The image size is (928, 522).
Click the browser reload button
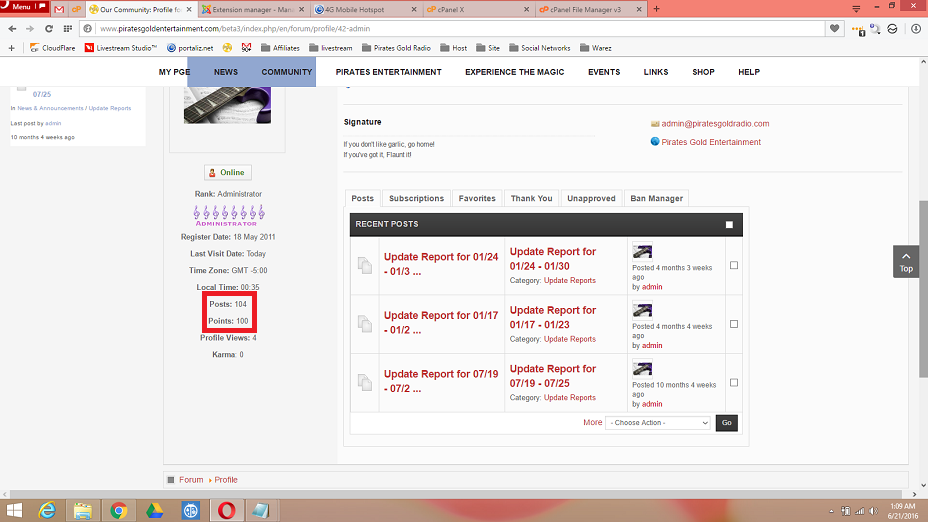click(50, 29)
